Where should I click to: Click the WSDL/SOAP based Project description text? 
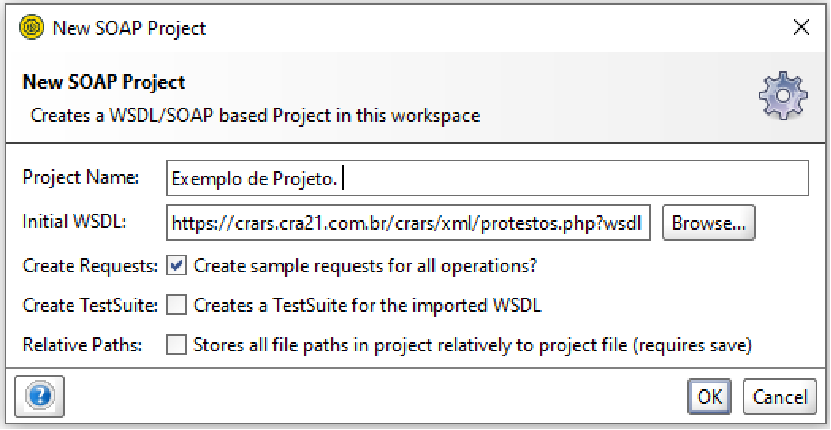pyautogui.click(x=255, y=115)
